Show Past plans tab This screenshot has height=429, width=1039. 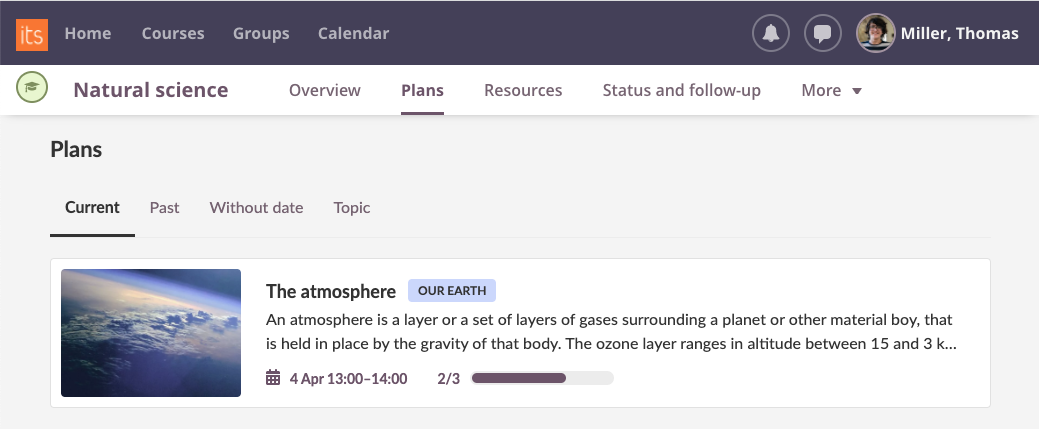[165, 207]
